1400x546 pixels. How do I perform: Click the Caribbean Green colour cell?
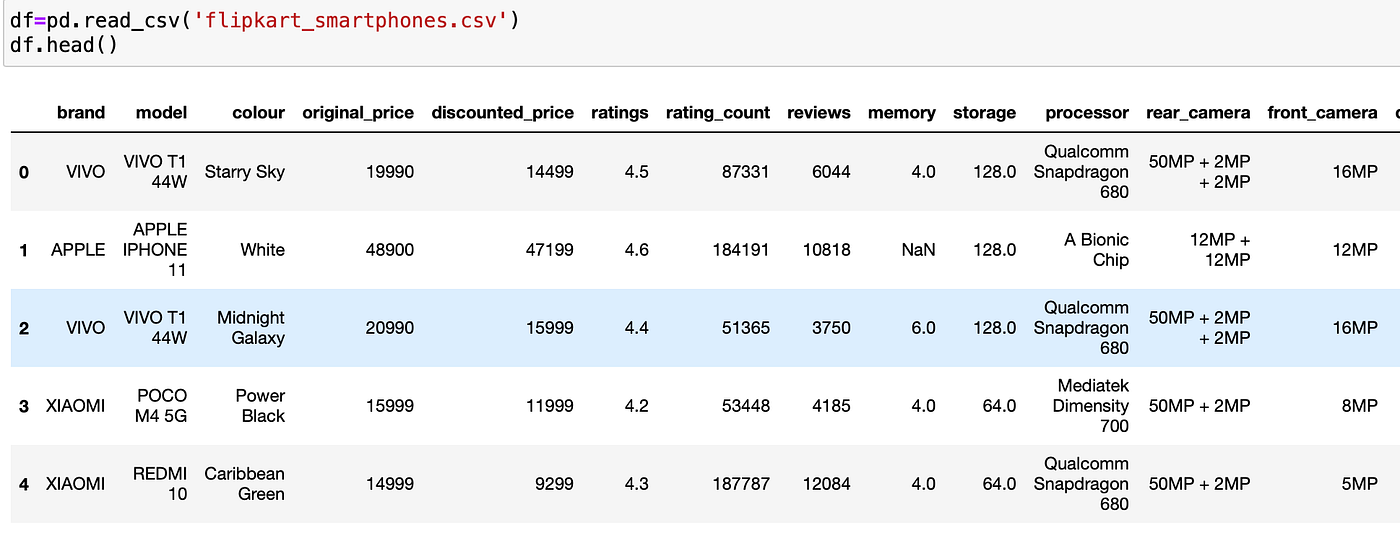244,484
